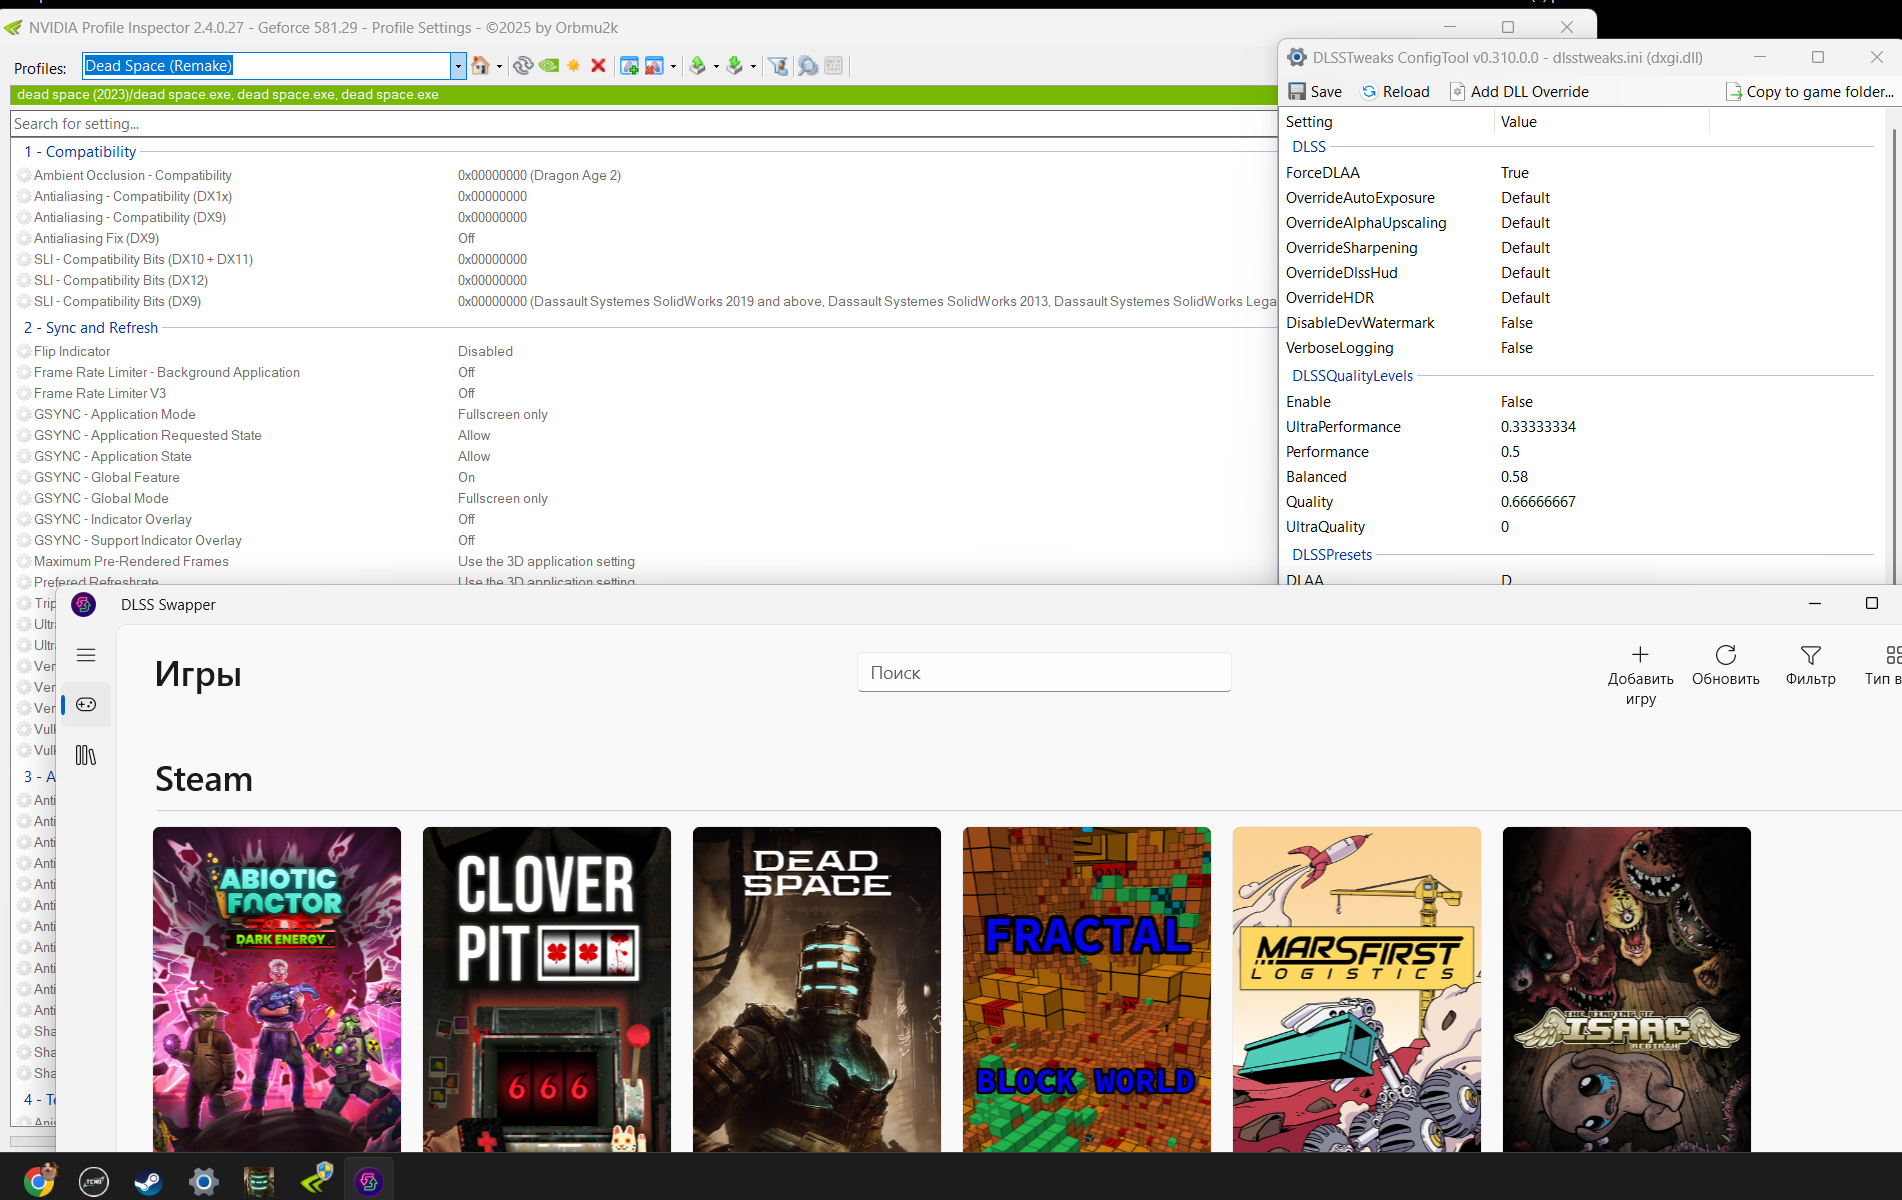
Task: Select 'Antialiasing Fix (DX9)' setting row
Action: click(646, 238)
